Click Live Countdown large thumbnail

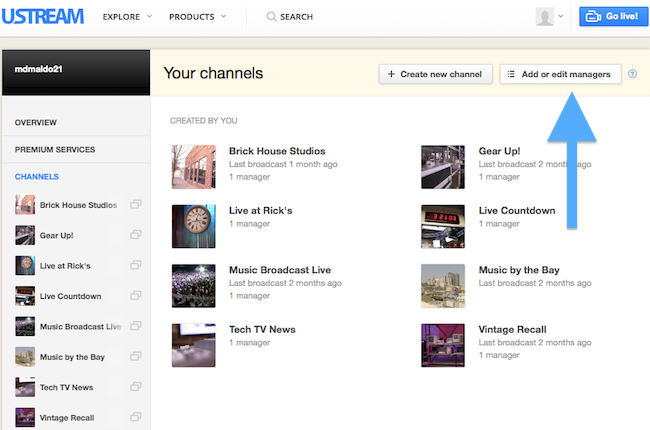pos(443,226)
